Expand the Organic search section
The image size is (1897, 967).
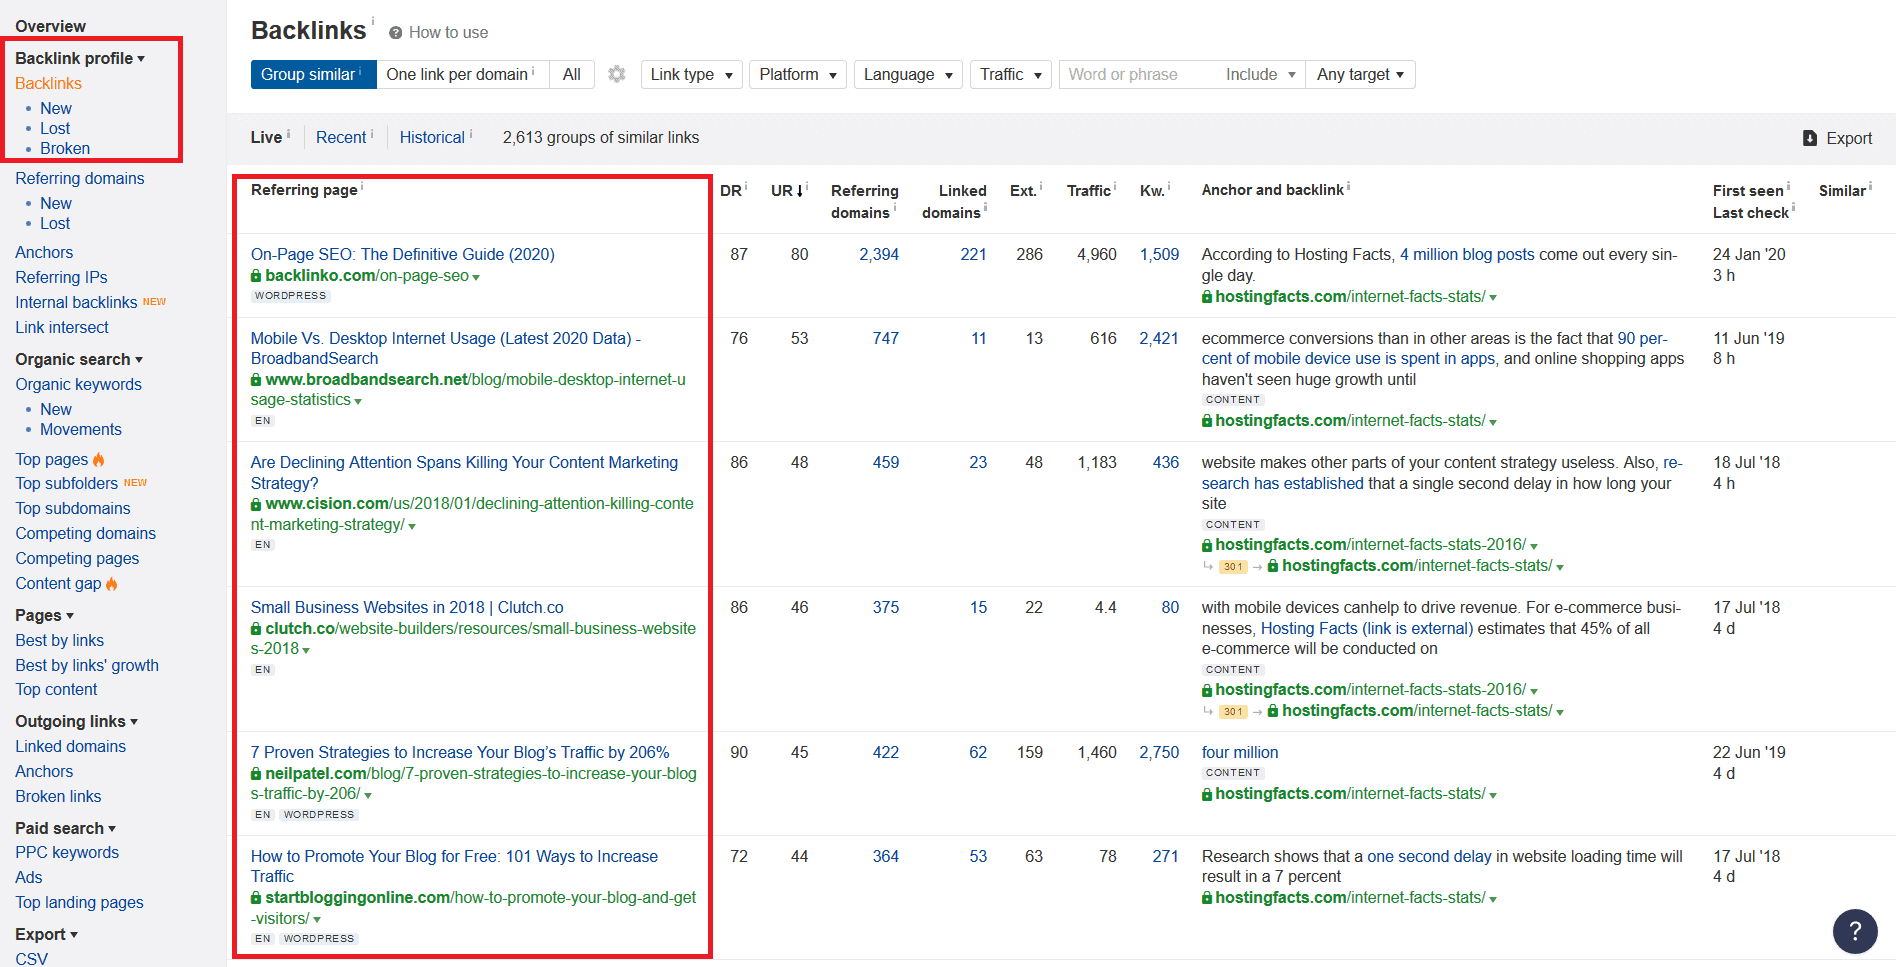[x=79, y=359]
